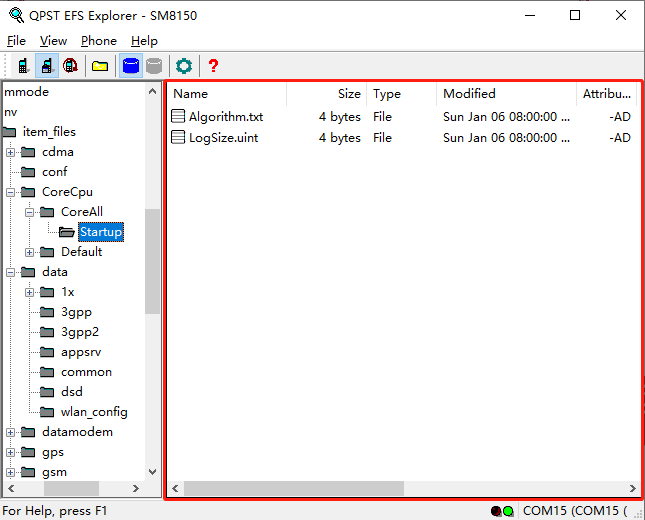The height and width of the screenshot is (520, 645).
Task: Click the tree horizontal scrollbar right arrow
Action: [136, 488]
